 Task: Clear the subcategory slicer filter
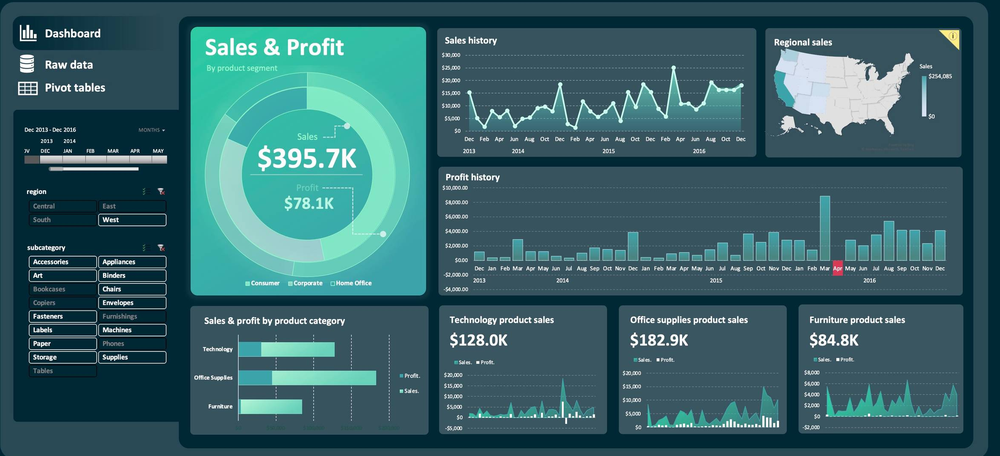(x=161, y=247)
